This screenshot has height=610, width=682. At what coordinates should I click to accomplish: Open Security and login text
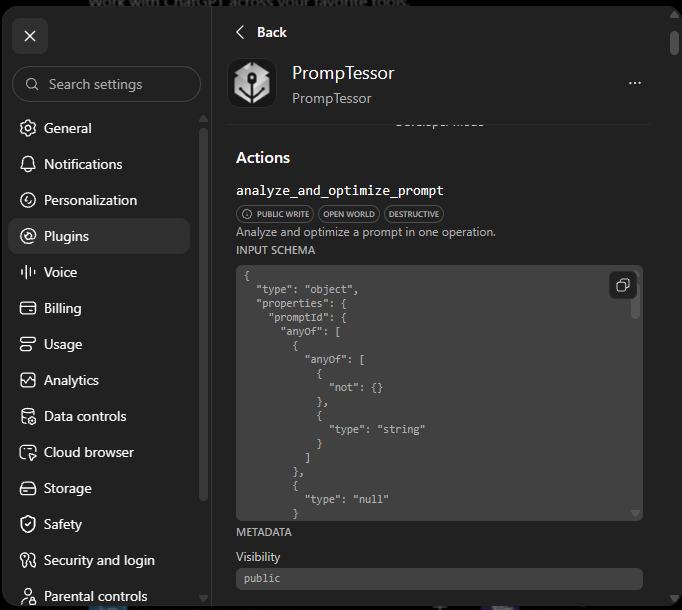99,560
